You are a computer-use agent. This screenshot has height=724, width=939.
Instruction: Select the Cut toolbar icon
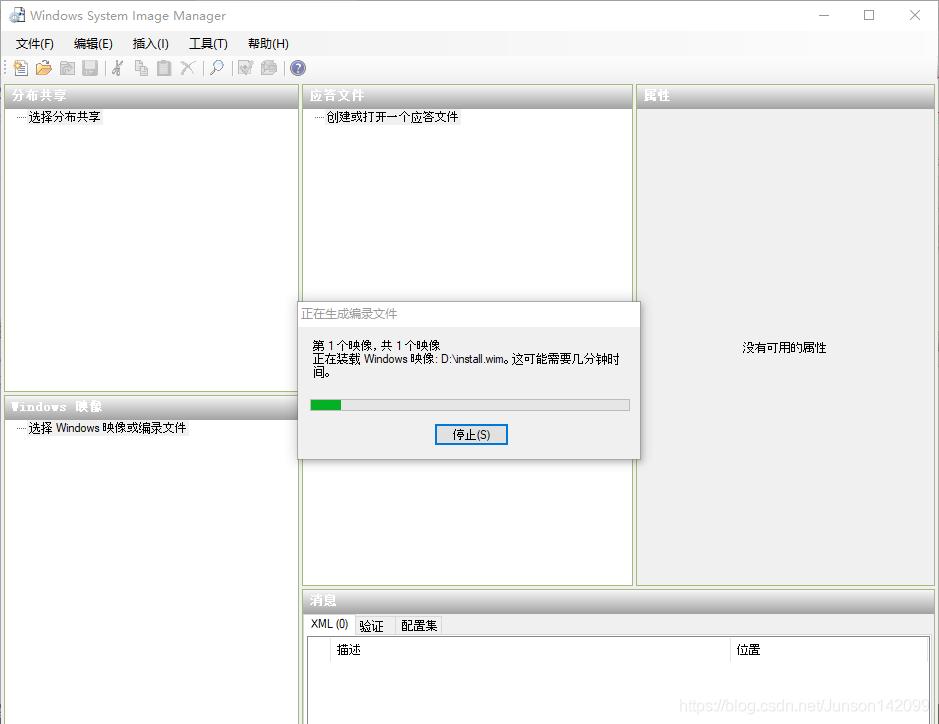pyautogui.click(x=116, y=68)
